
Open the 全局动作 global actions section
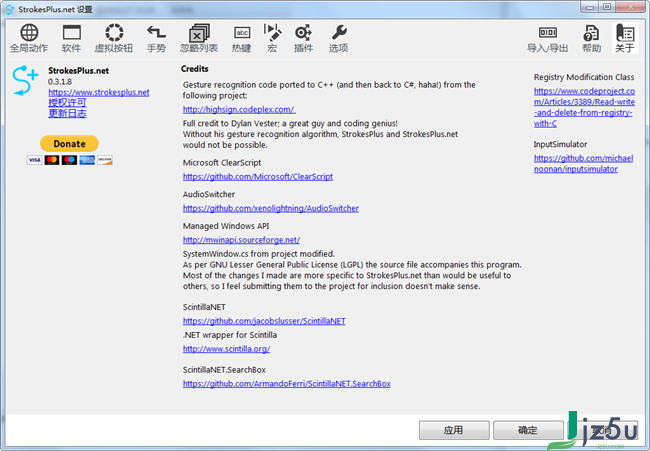29,38
